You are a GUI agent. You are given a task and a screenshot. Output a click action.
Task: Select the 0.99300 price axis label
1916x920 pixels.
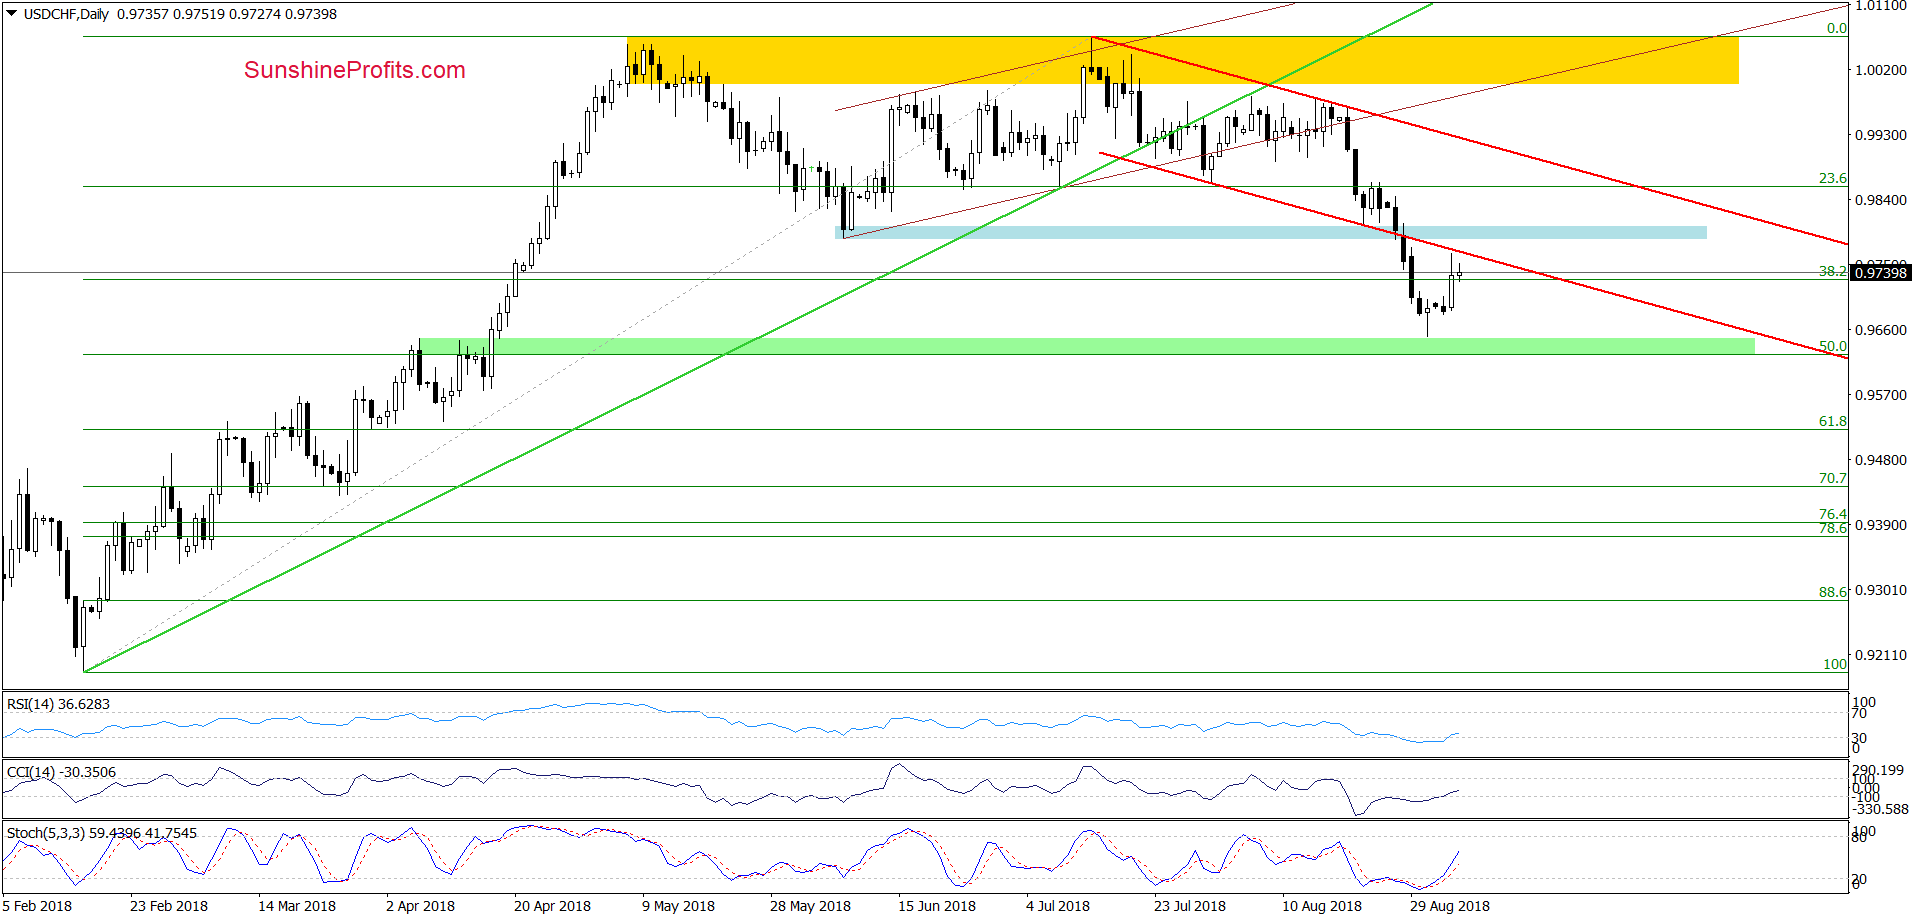pos(1881,135)
